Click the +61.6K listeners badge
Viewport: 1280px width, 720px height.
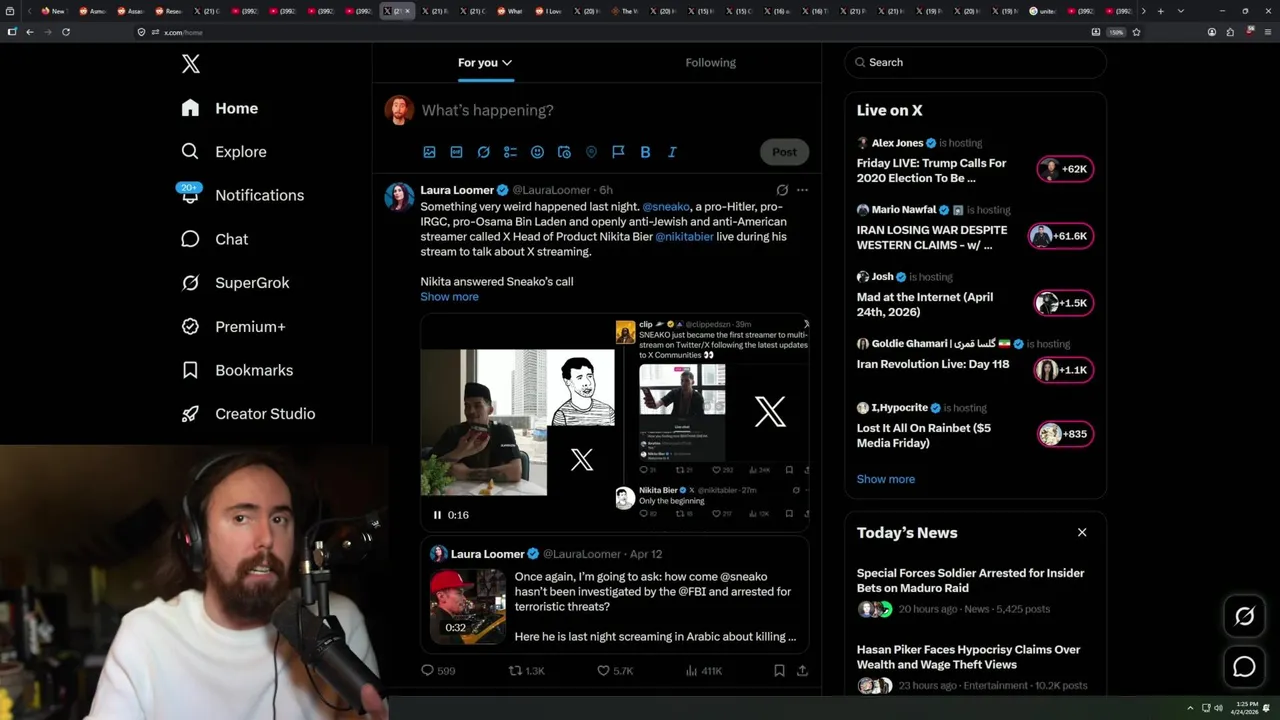[x=1061, y=236]
